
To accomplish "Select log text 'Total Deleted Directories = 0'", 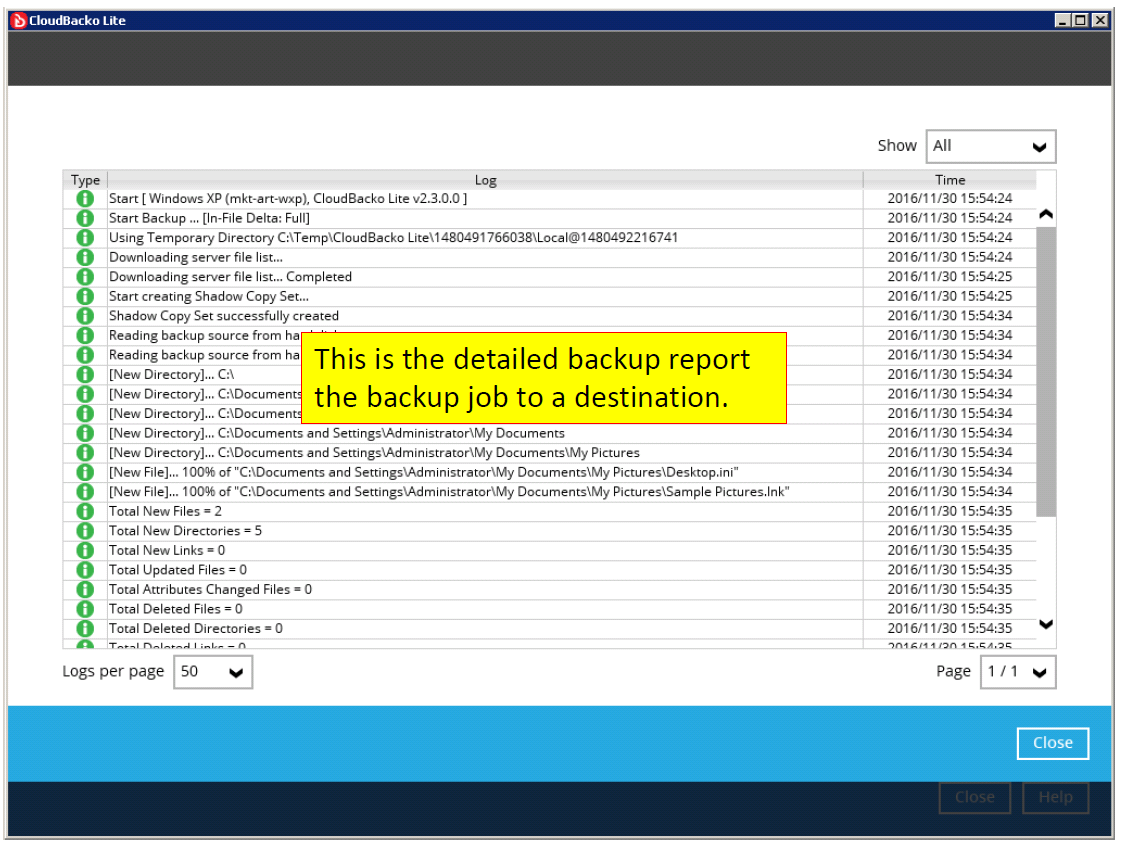I will 195,629.
